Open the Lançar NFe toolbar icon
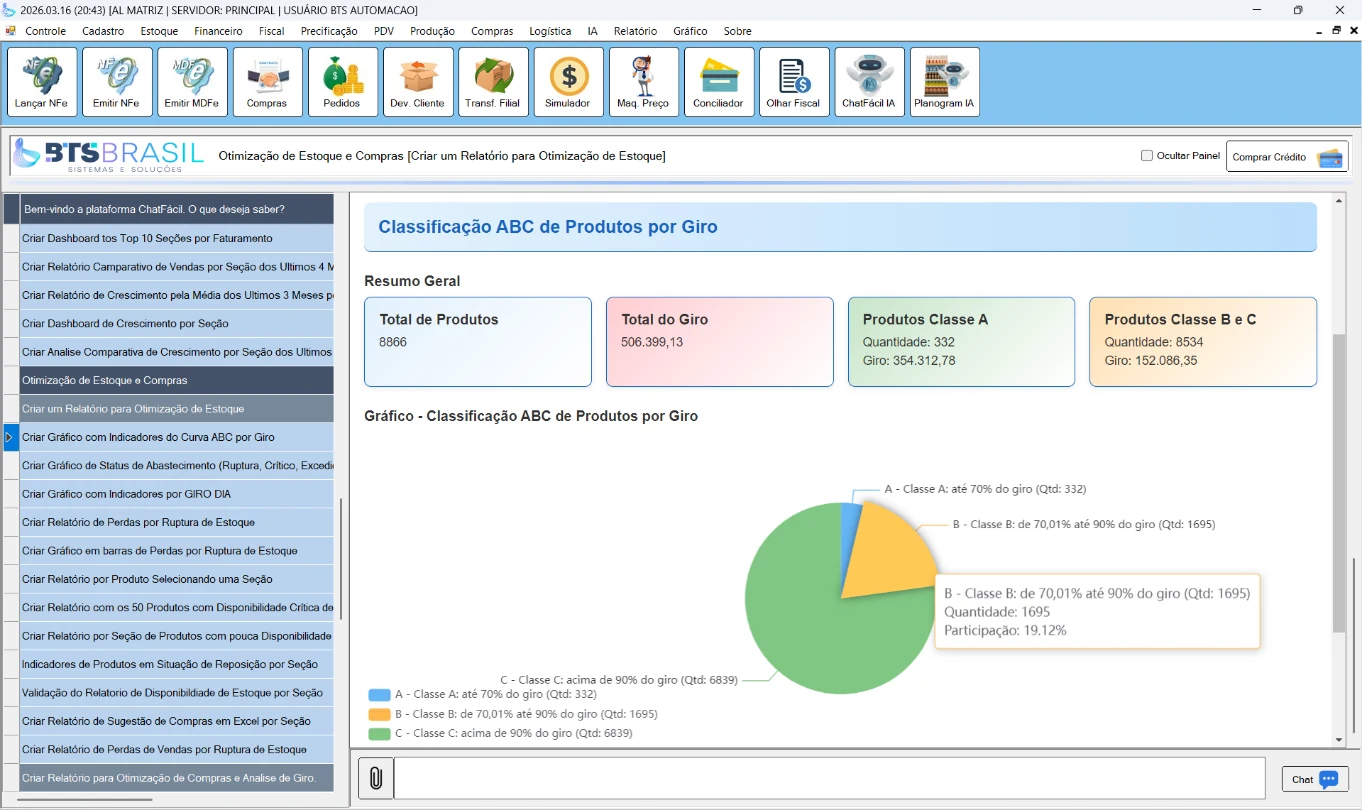 [x=42, y=82]
